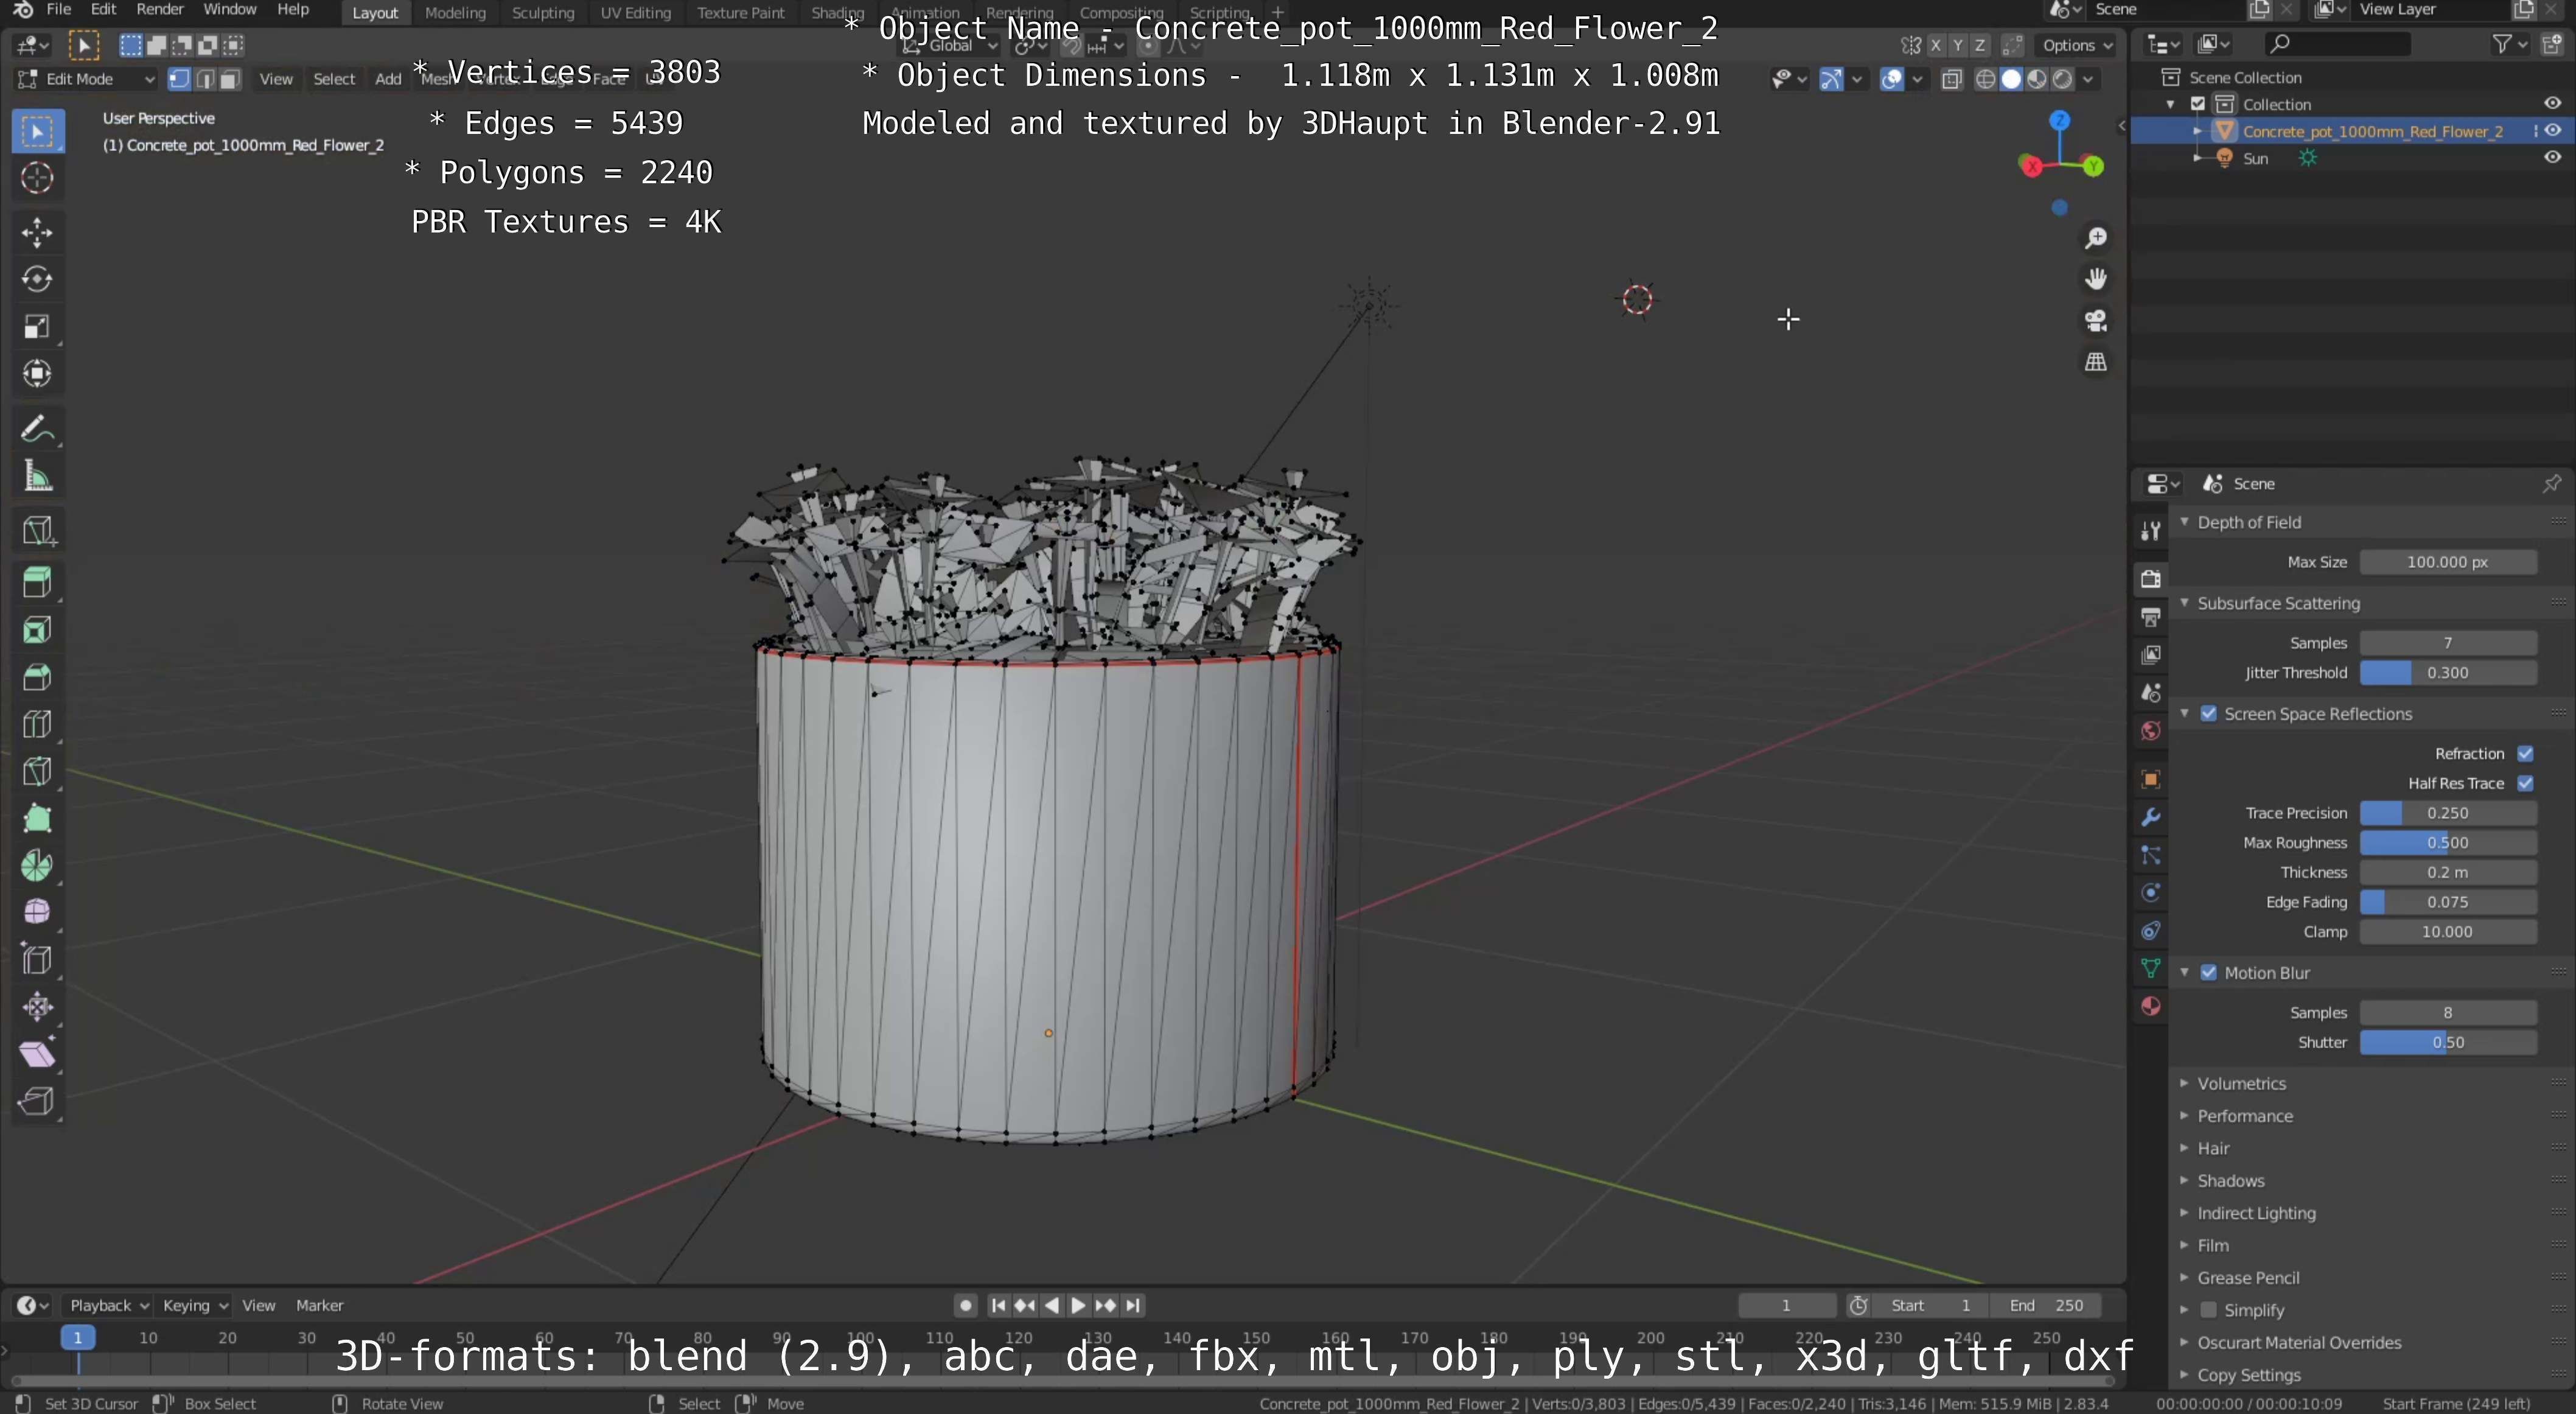This screenshot has width=2576, height=1414.
Task: Click the timeline View menu
Action: (x=258, y=1305)
